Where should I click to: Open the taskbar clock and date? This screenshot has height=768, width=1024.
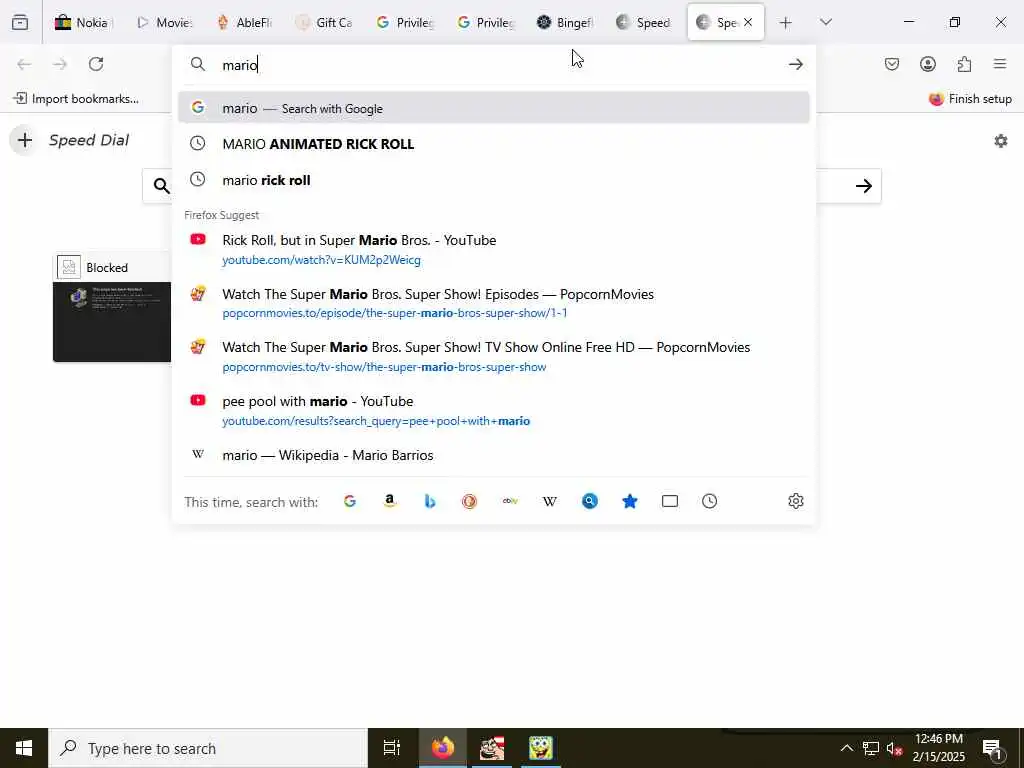(938, 748)
